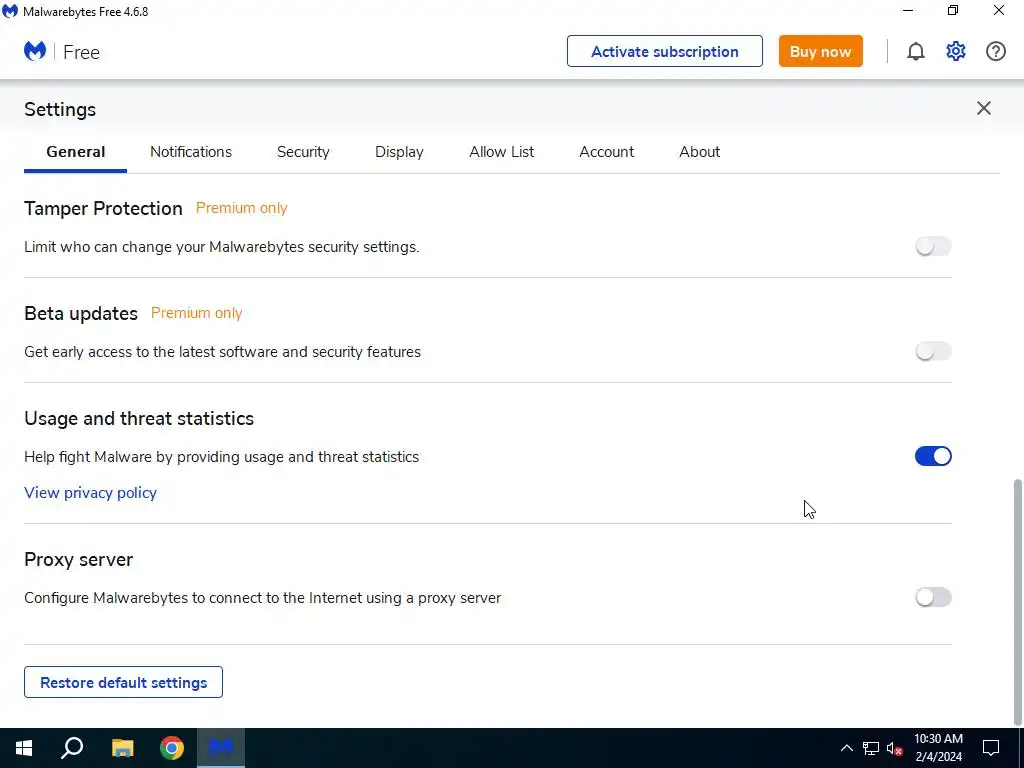Open View privacy policy link

click(90, 492)
